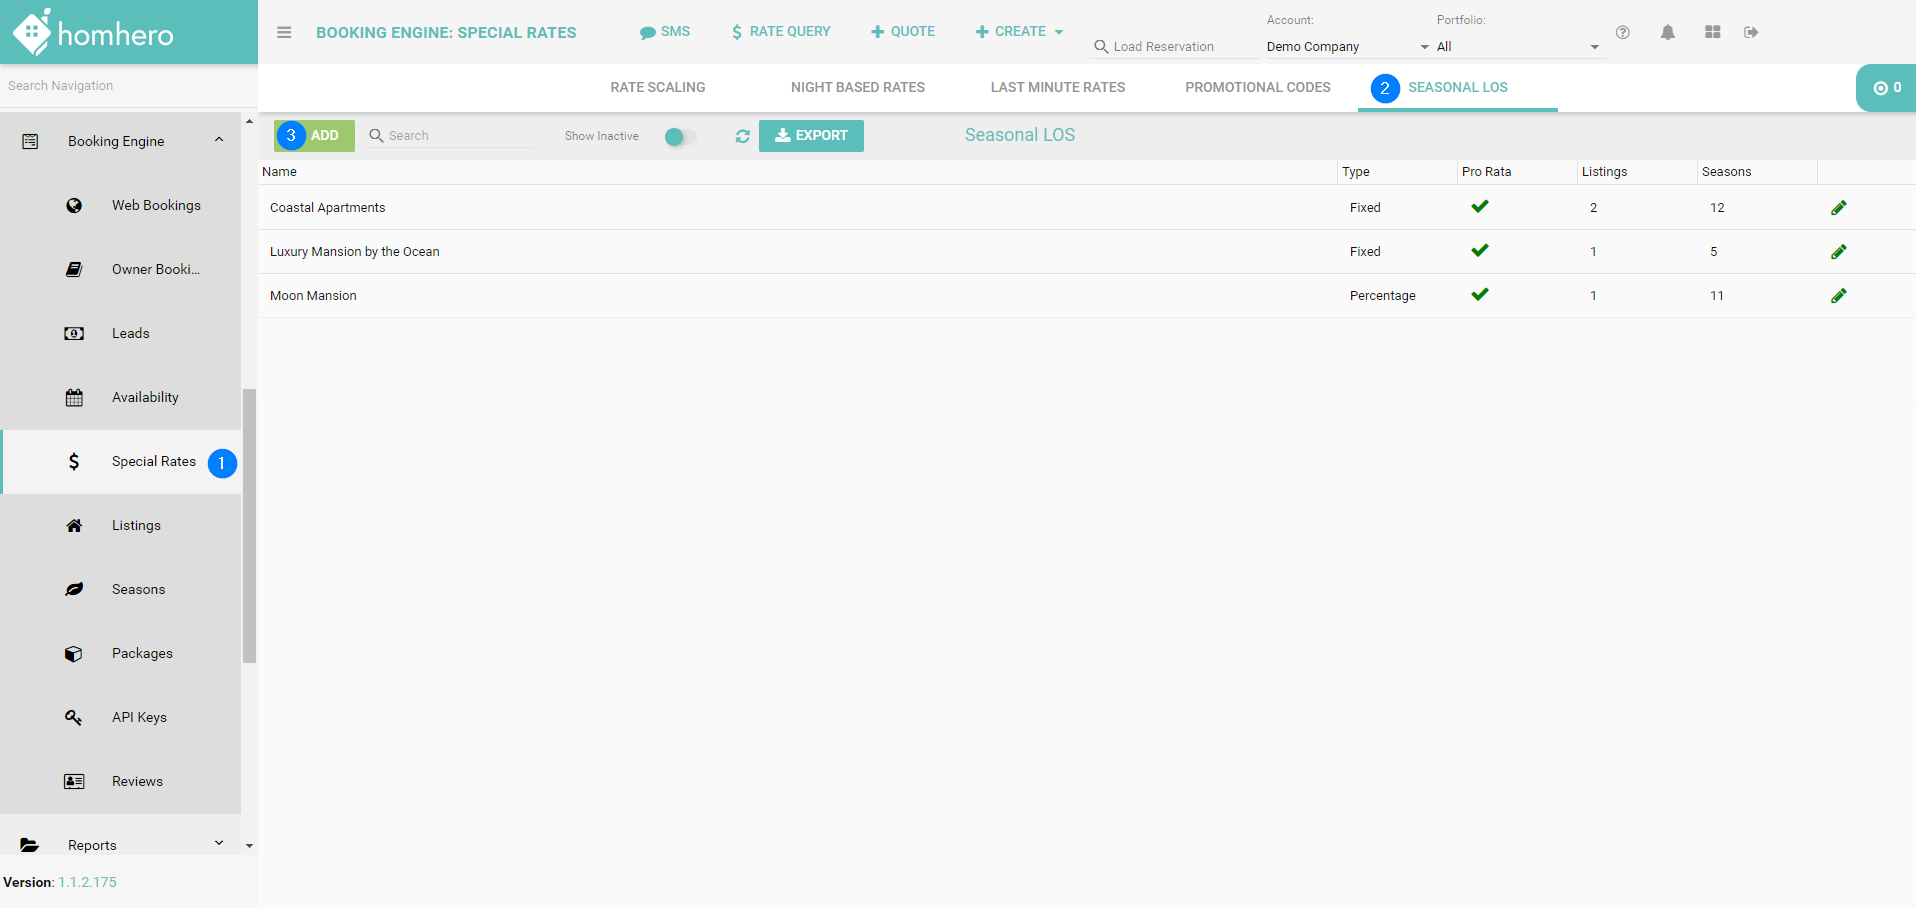
Task: Click the Add button
Action: (x=315, y=136)
